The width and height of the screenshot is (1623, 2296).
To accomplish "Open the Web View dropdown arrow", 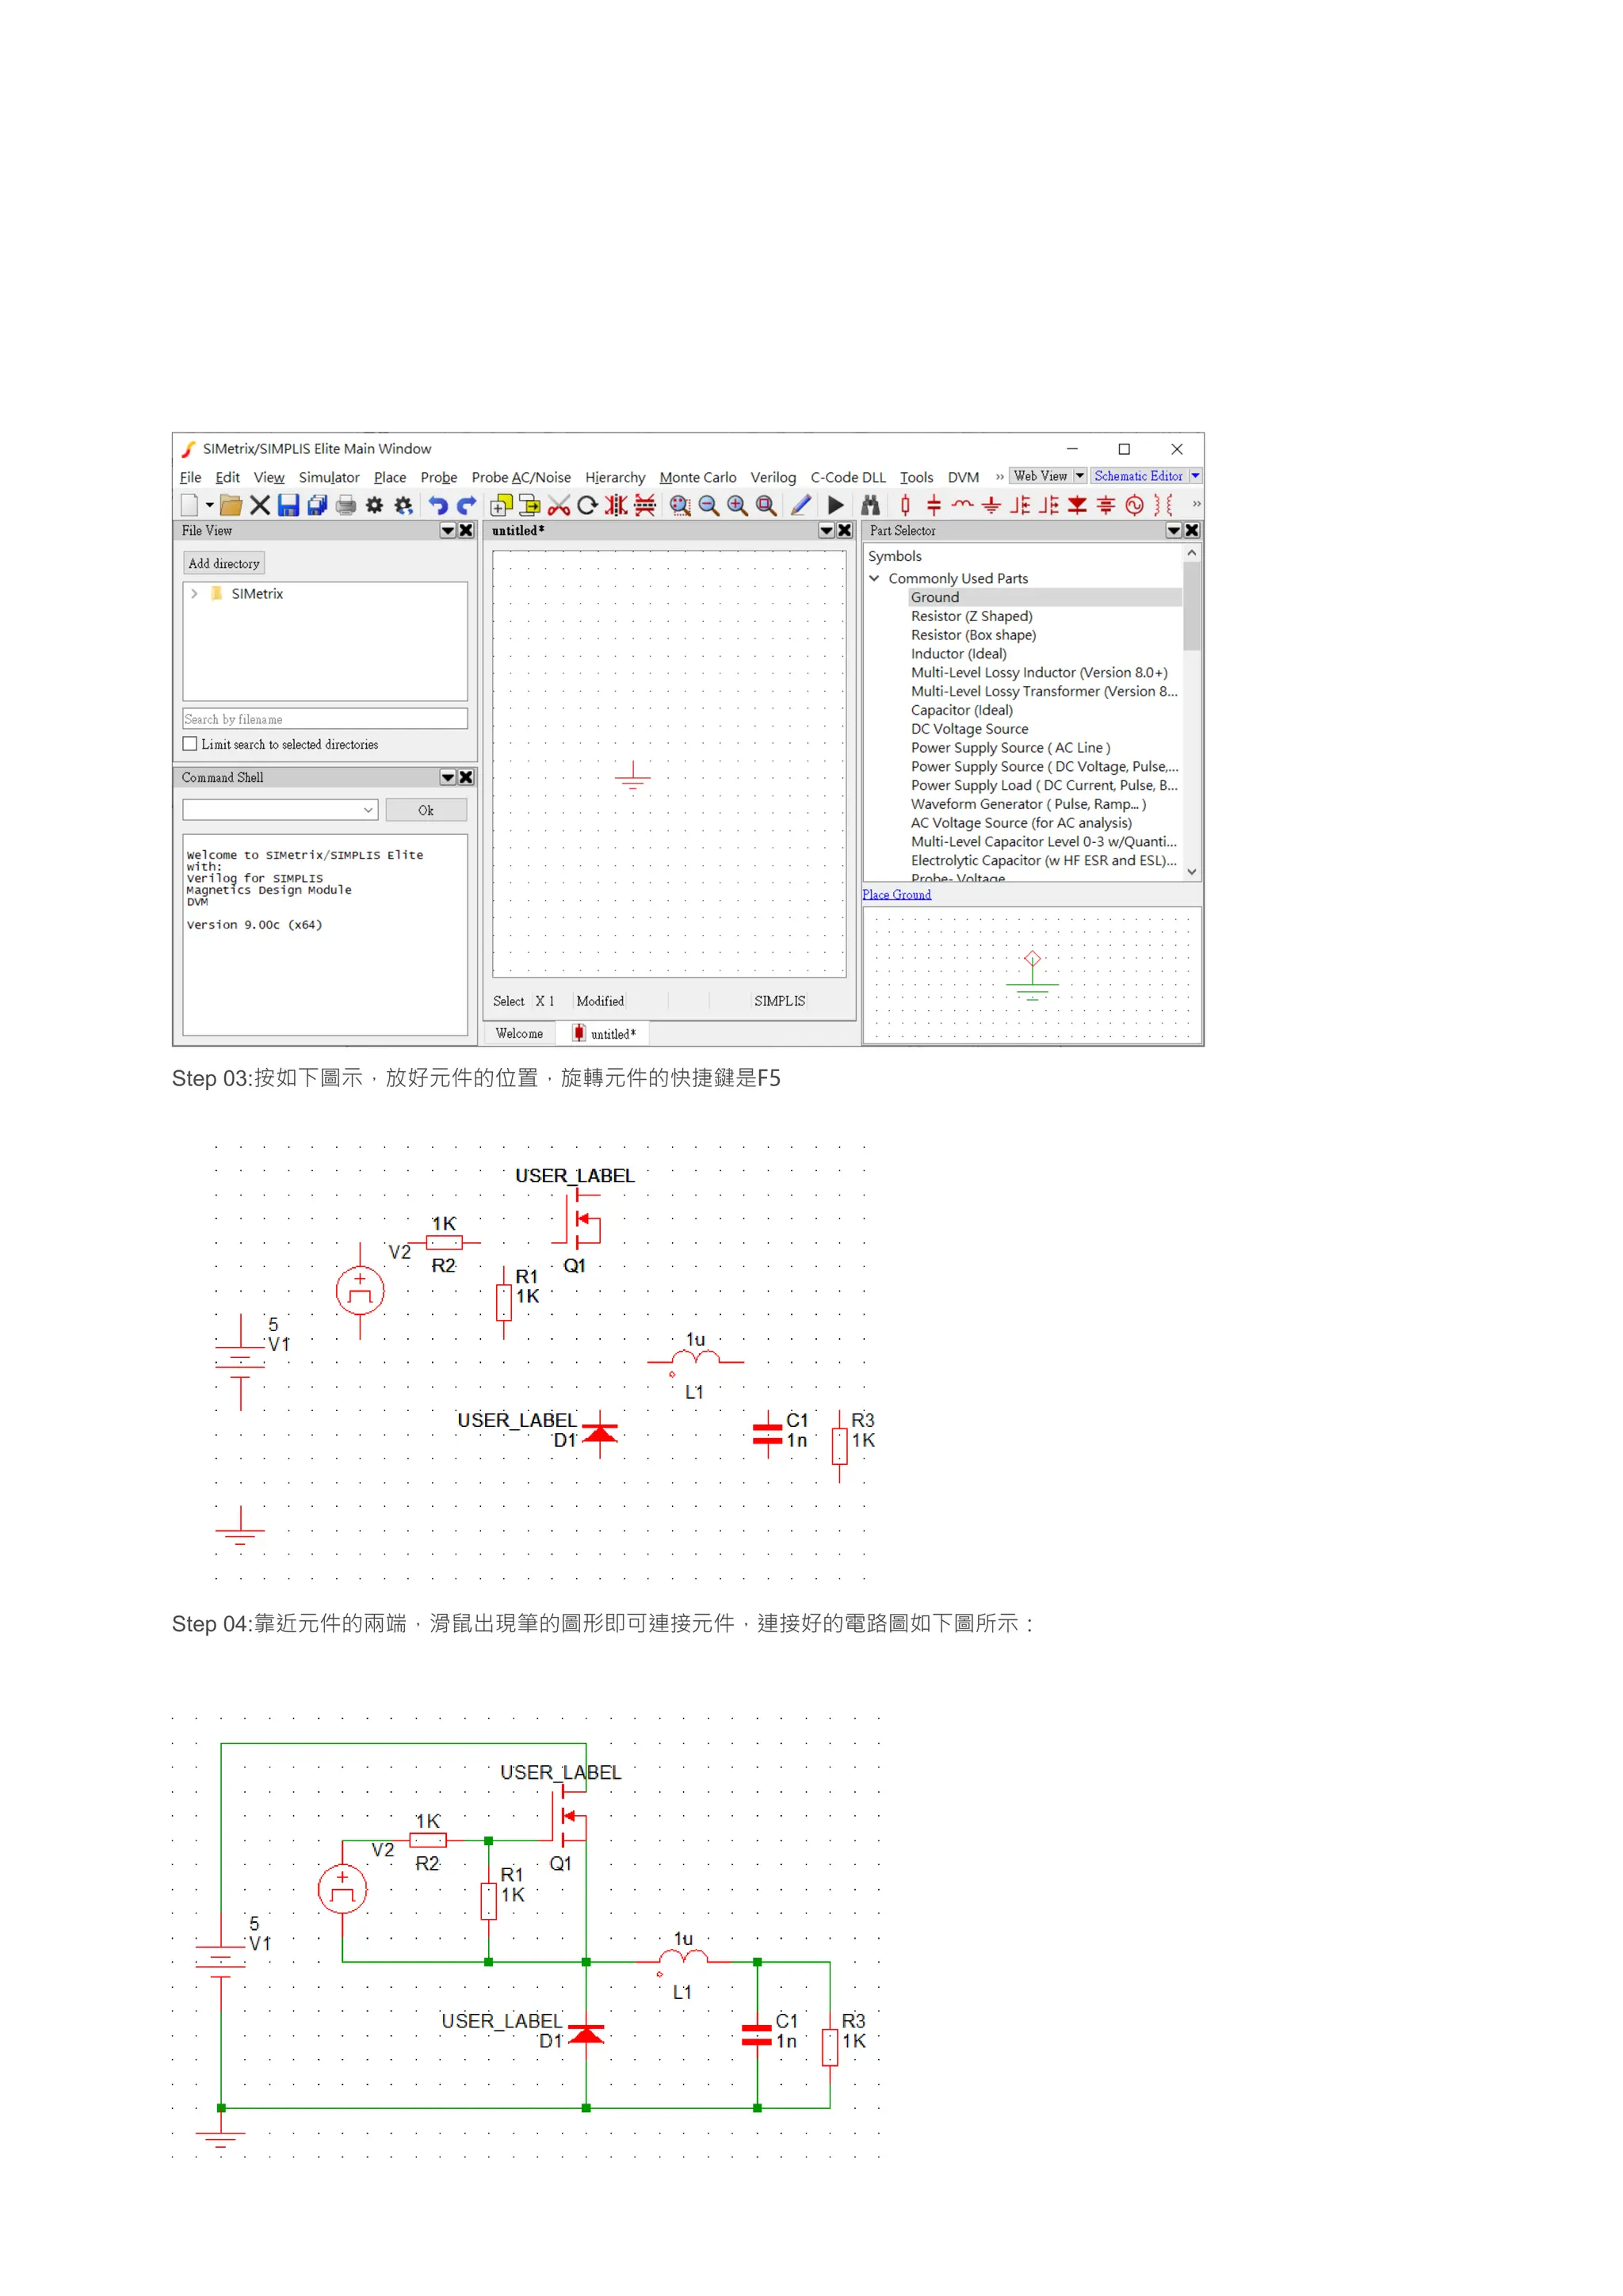I will 1079,476.
